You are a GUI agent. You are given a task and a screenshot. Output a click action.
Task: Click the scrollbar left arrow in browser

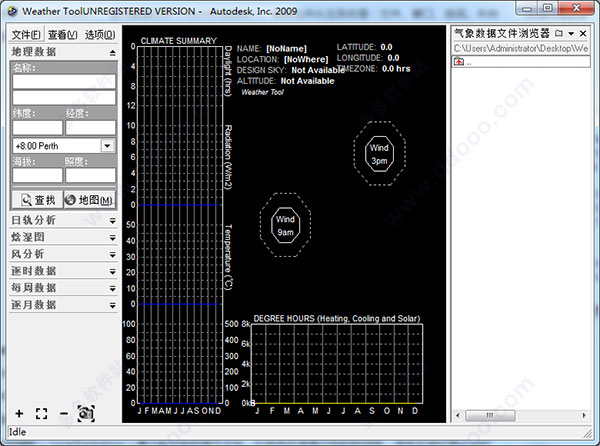pos(458,415)
